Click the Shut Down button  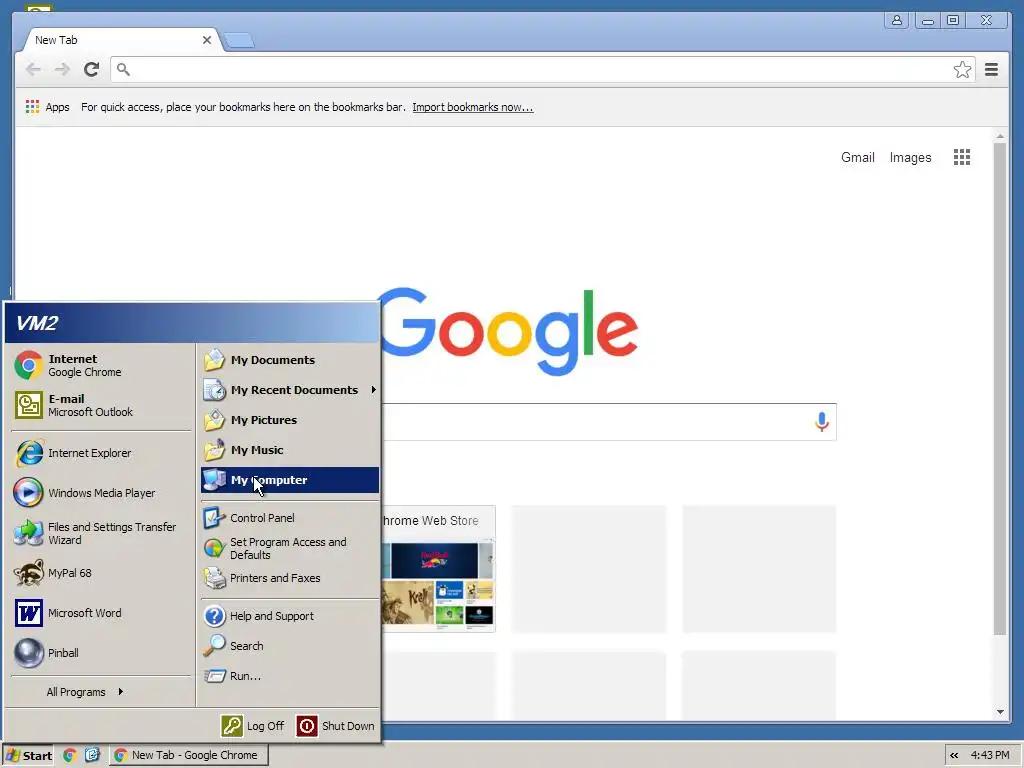click(336, 726)
